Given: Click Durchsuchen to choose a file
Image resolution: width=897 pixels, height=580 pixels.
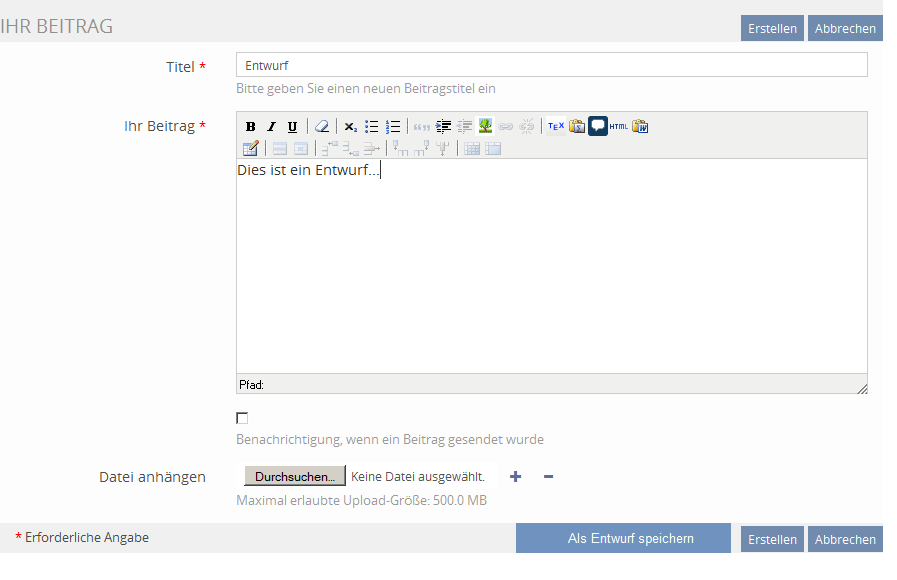Looking at the screenshot, I should point(295,477).
